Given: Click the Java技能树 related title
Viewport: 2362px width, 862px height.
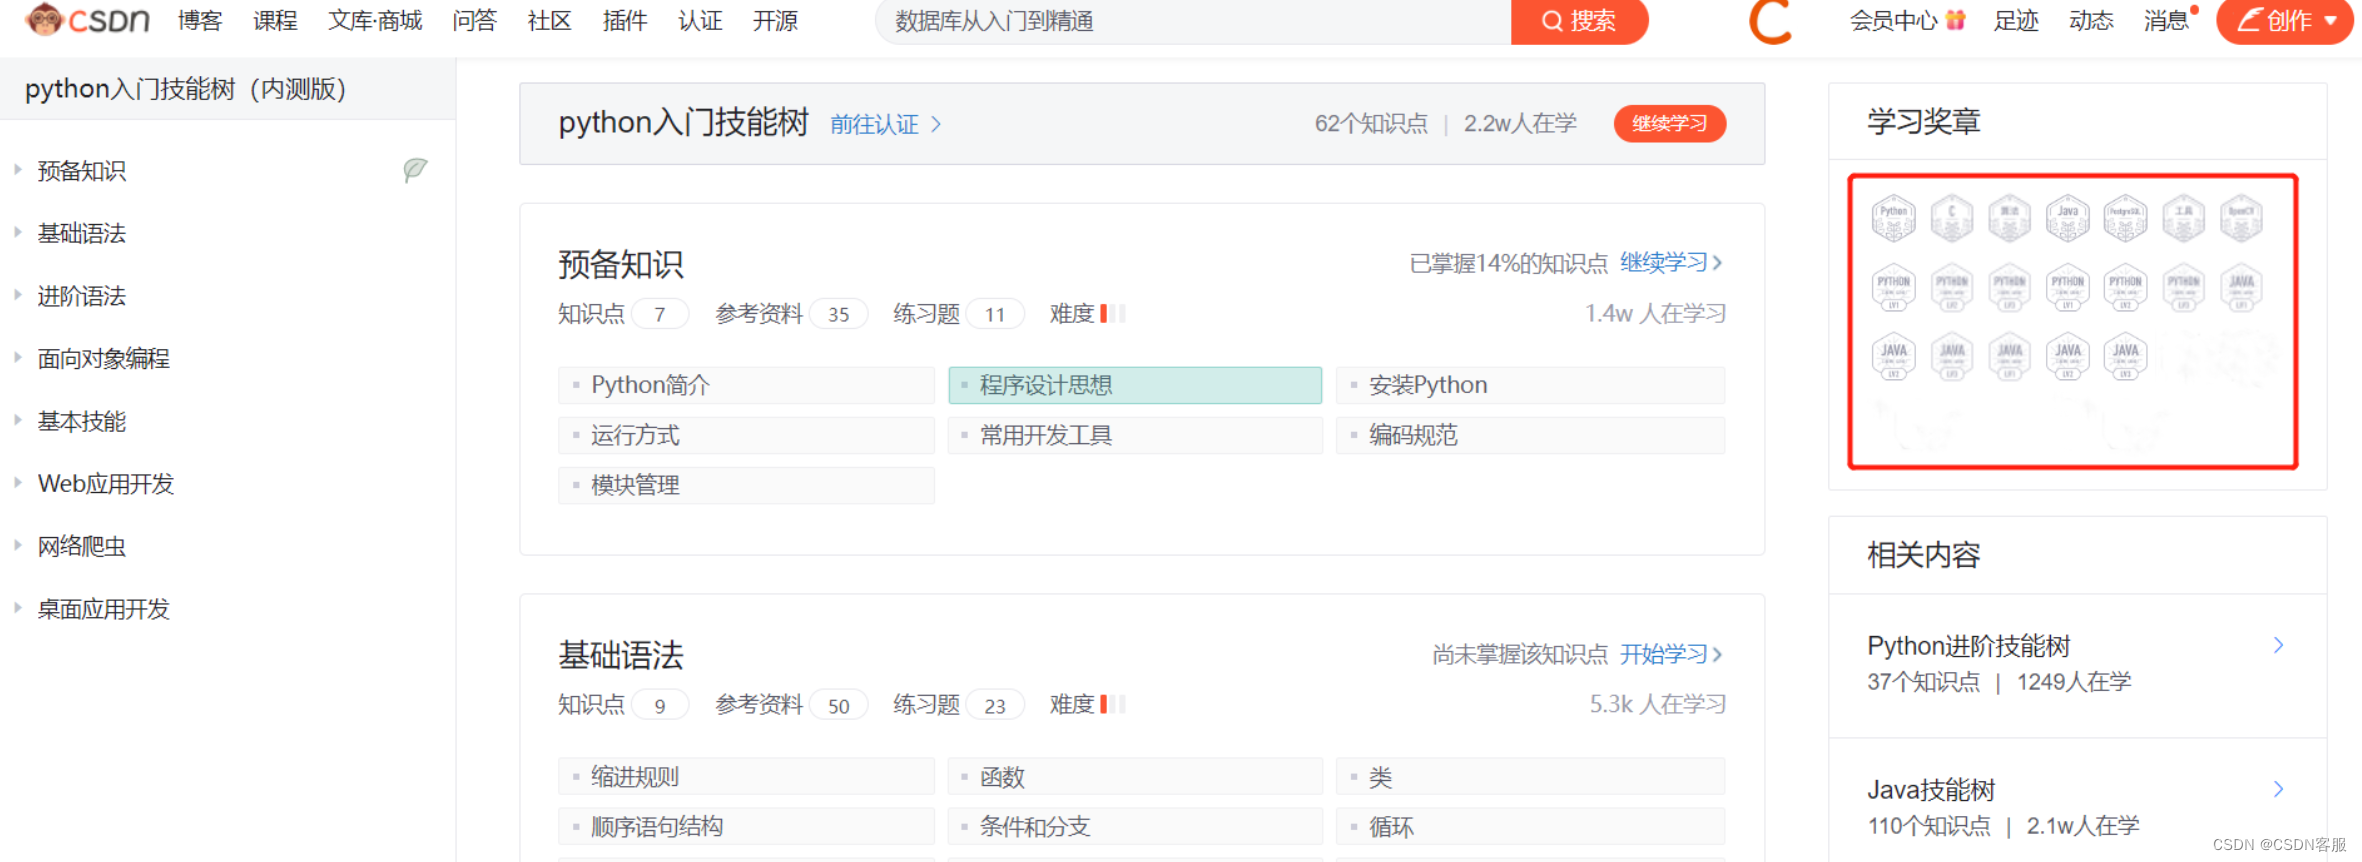Looking at the screenshot, I should (1931, 790).
